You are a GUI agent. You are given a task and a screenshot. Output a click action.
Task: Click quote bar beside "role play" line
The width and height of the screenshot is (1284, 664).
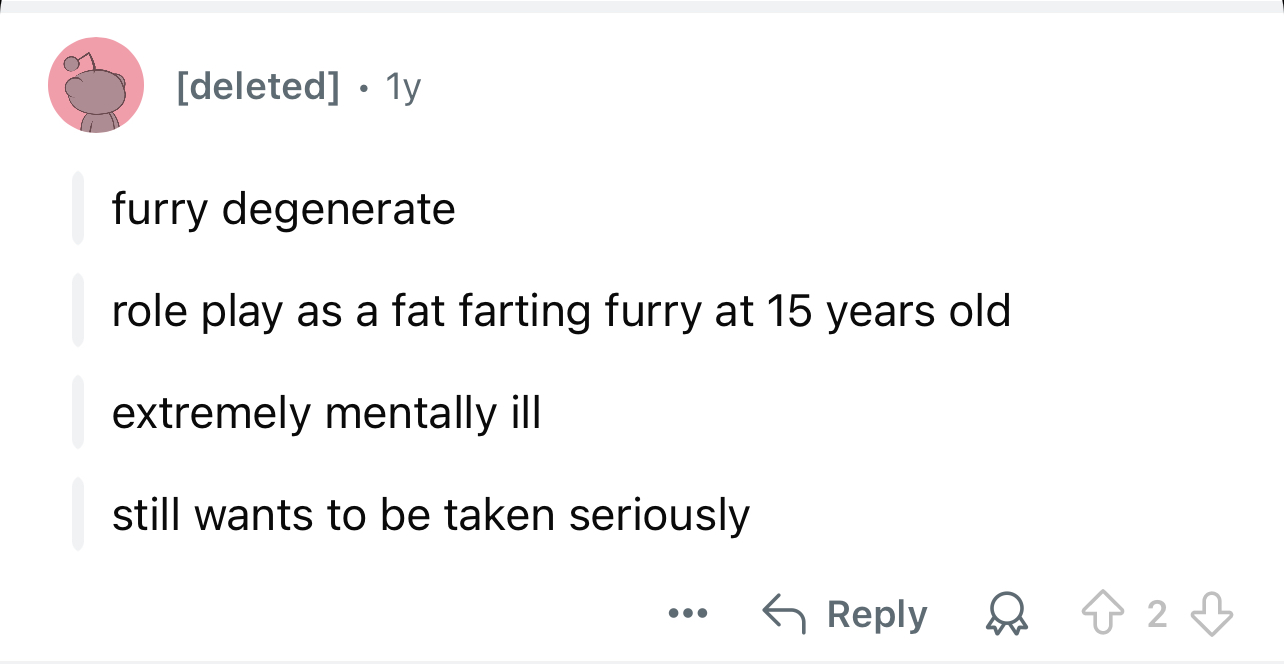click(x=78, y=311)
